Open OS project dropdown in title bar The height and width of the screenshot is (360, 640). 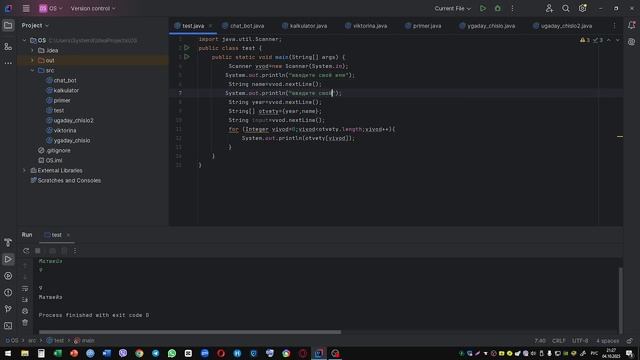tap(51, 9)
